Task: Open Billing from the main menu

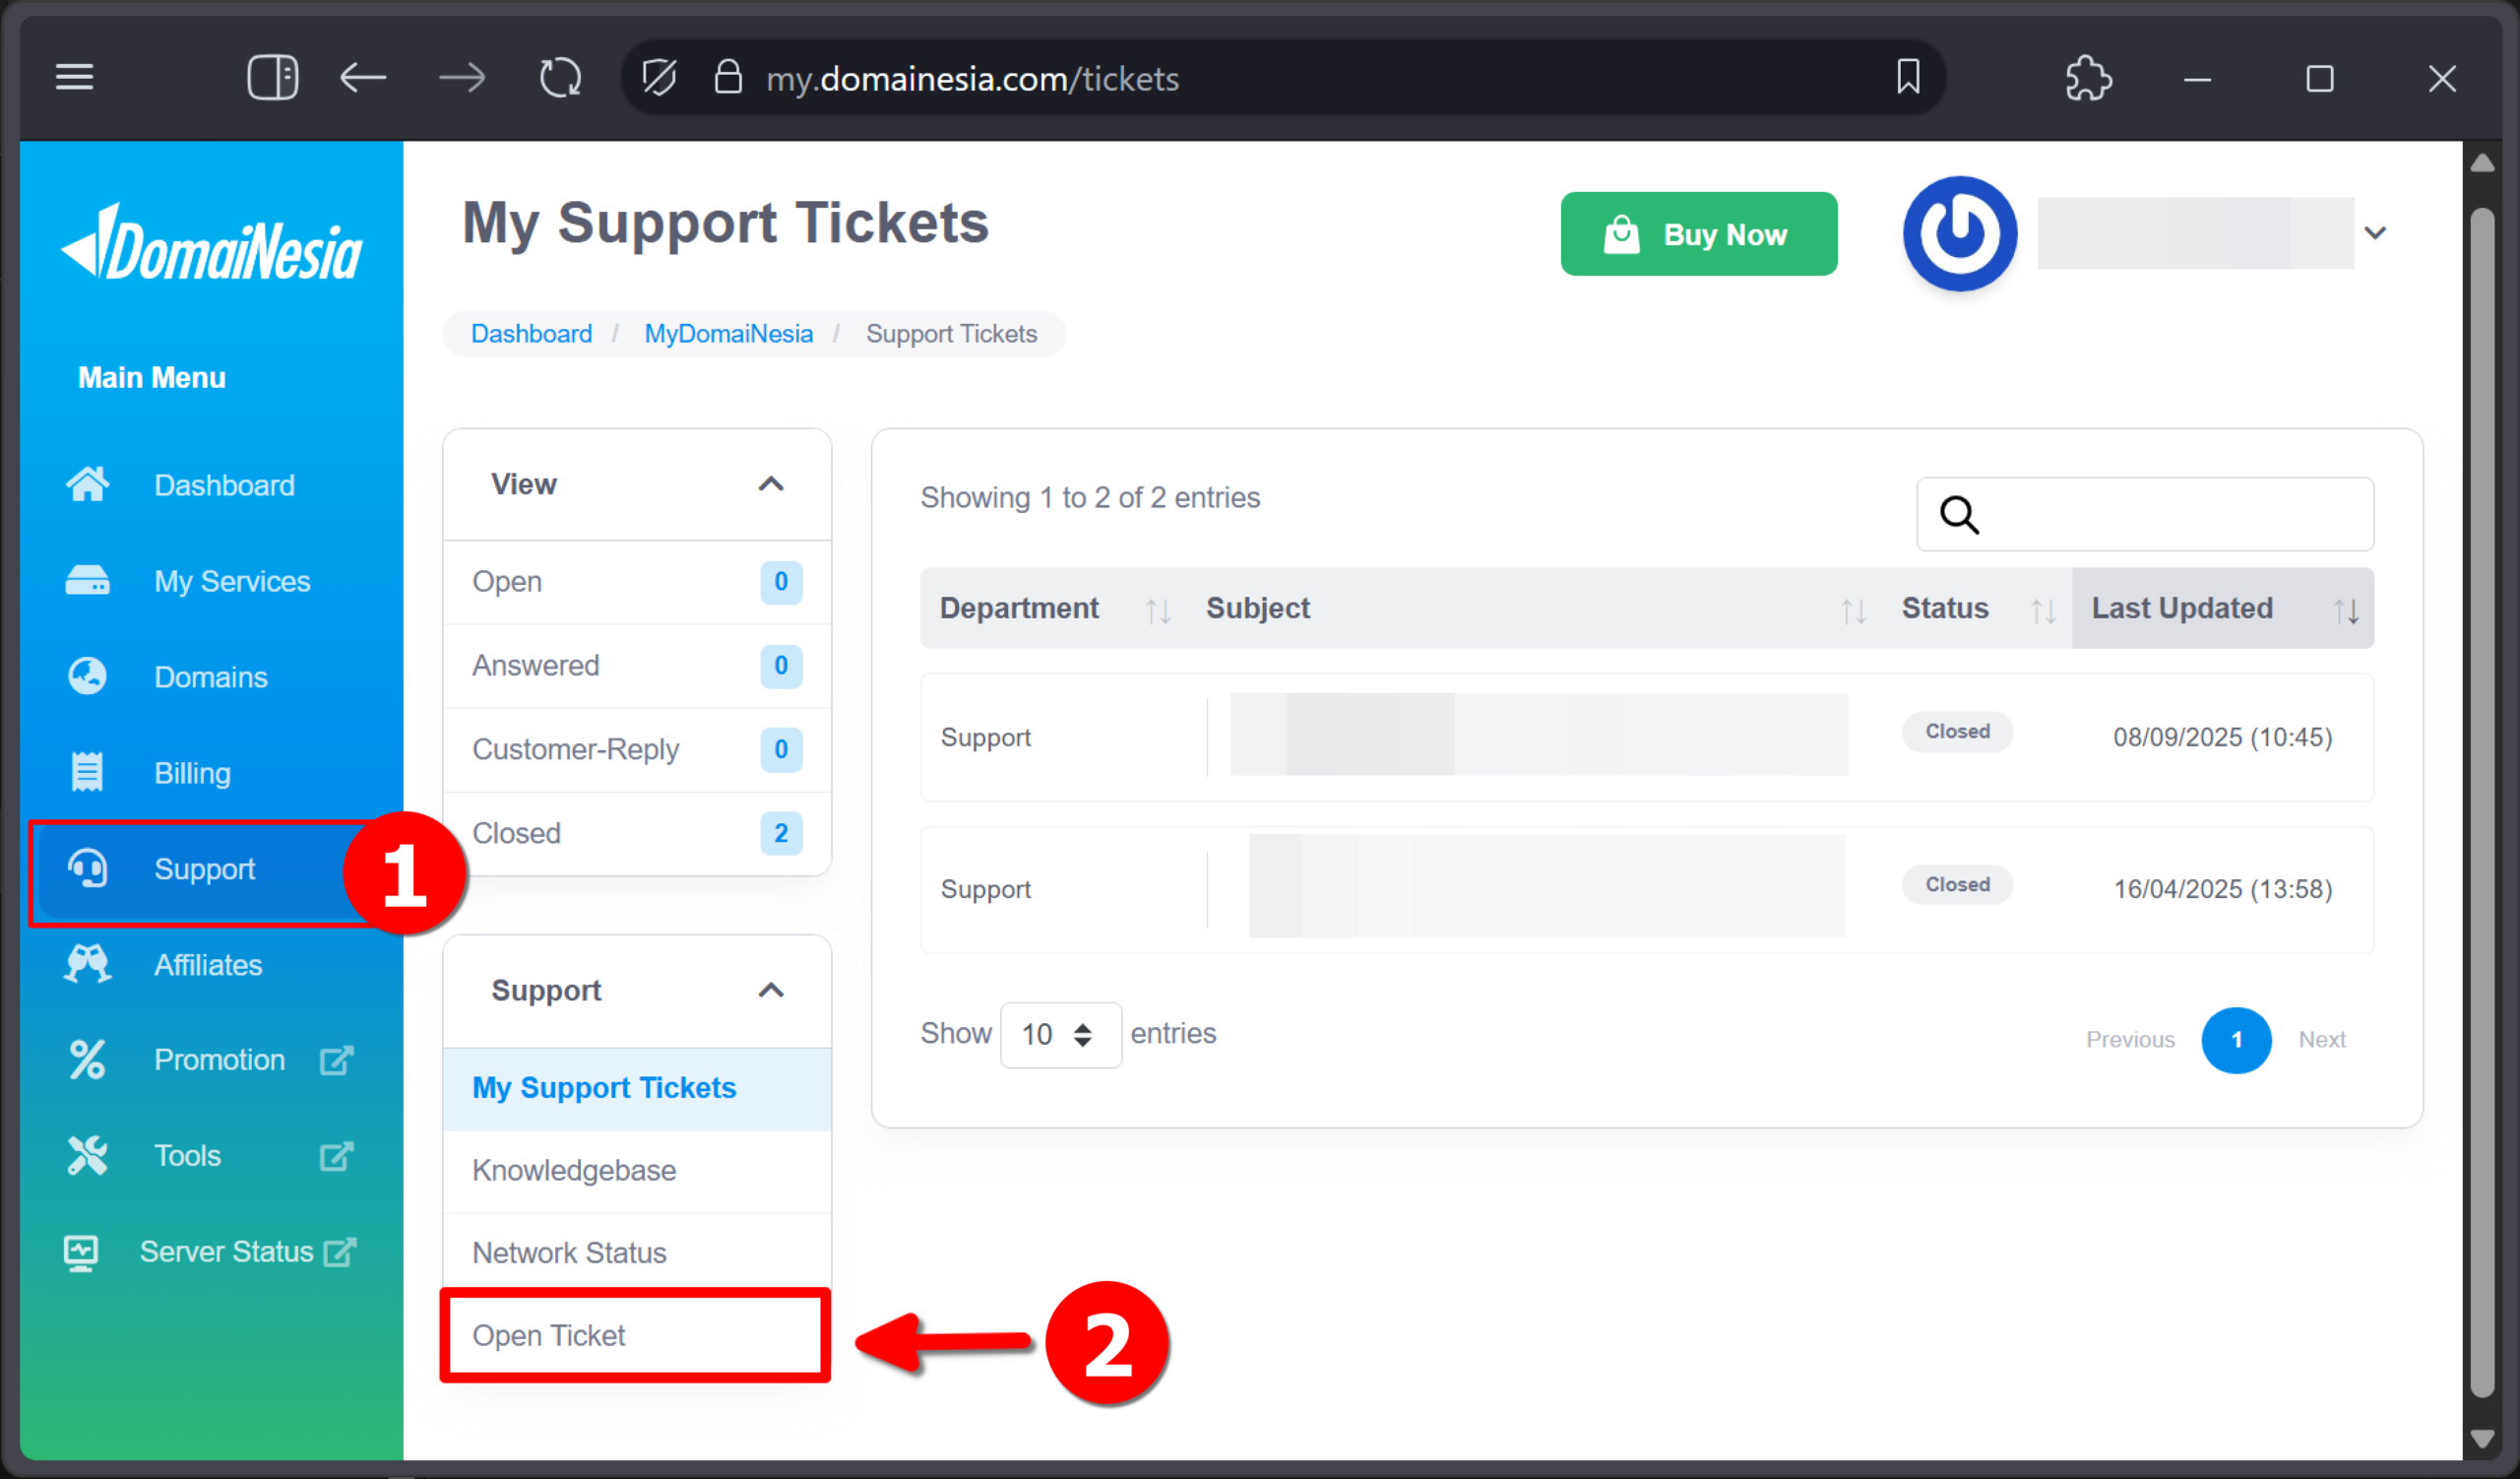Action: [x=192, y=773]
